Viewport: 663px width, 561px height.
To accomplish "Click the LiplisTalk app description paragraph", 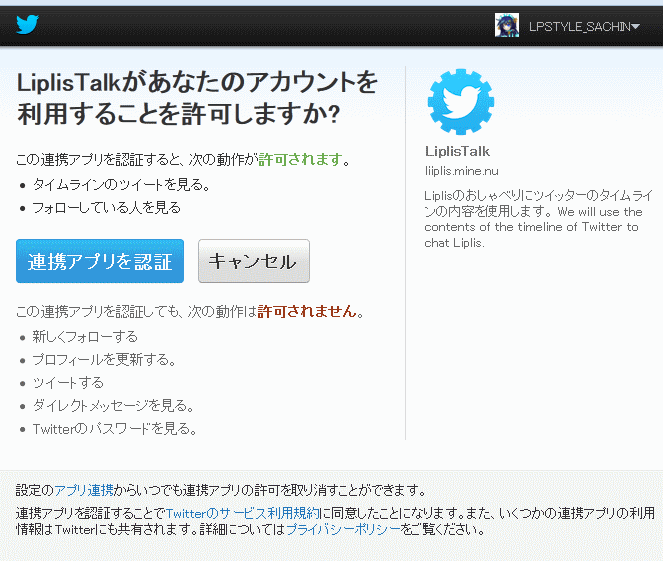I will 539,219.
